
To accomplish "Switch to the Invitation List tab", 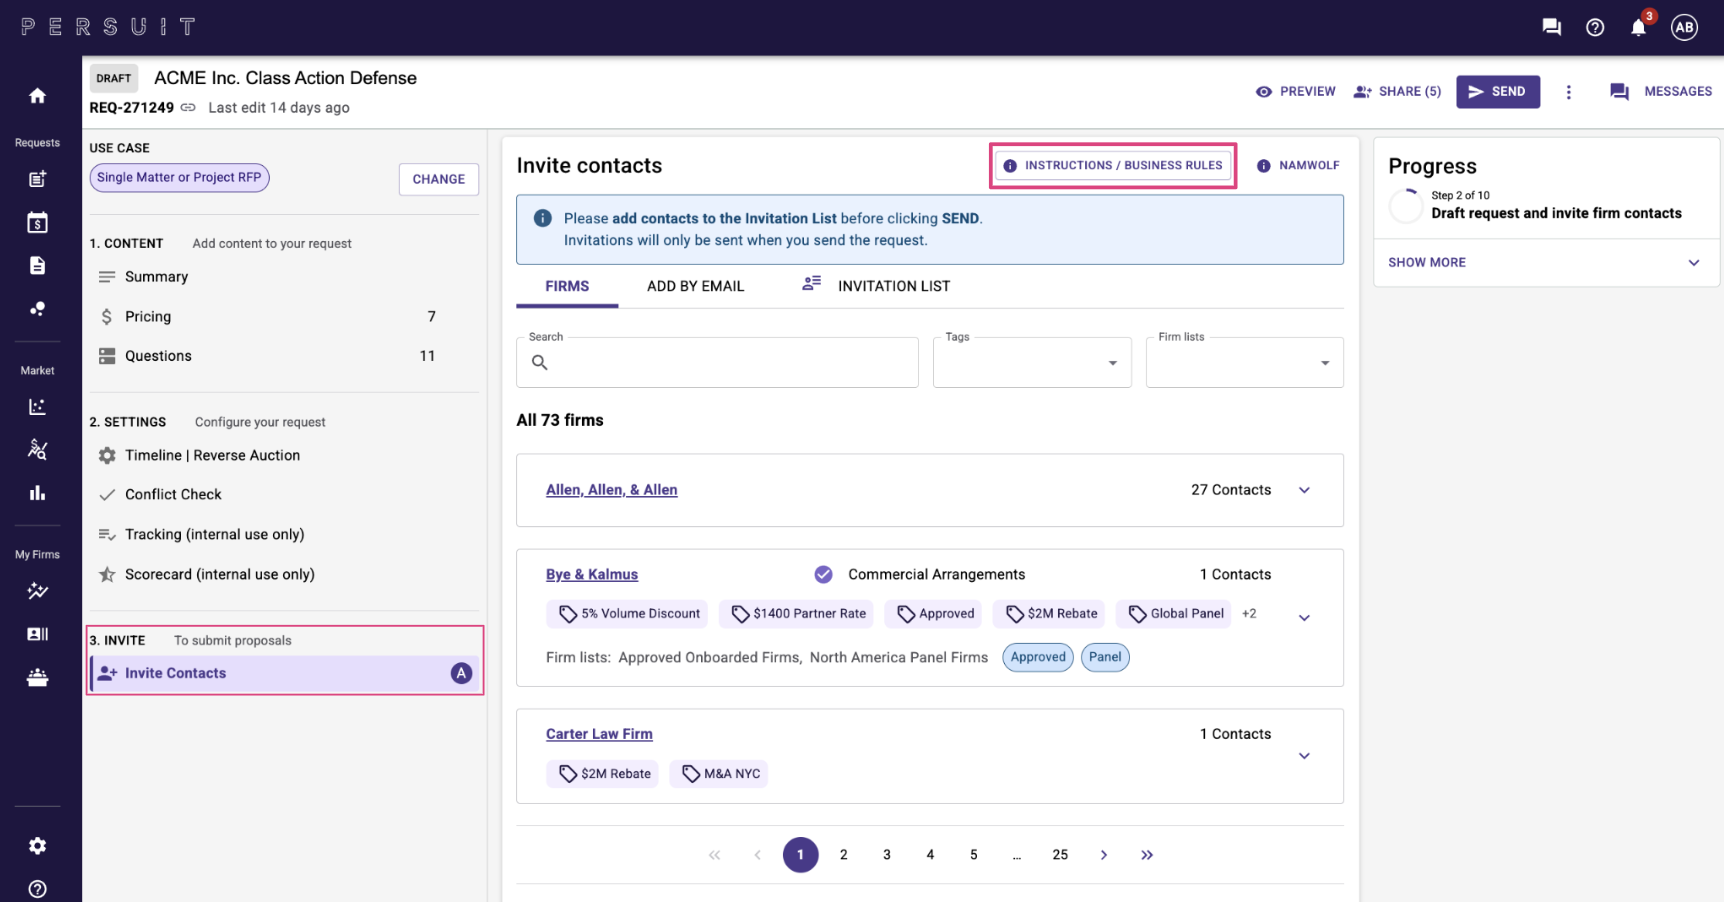I will [876, 286].
